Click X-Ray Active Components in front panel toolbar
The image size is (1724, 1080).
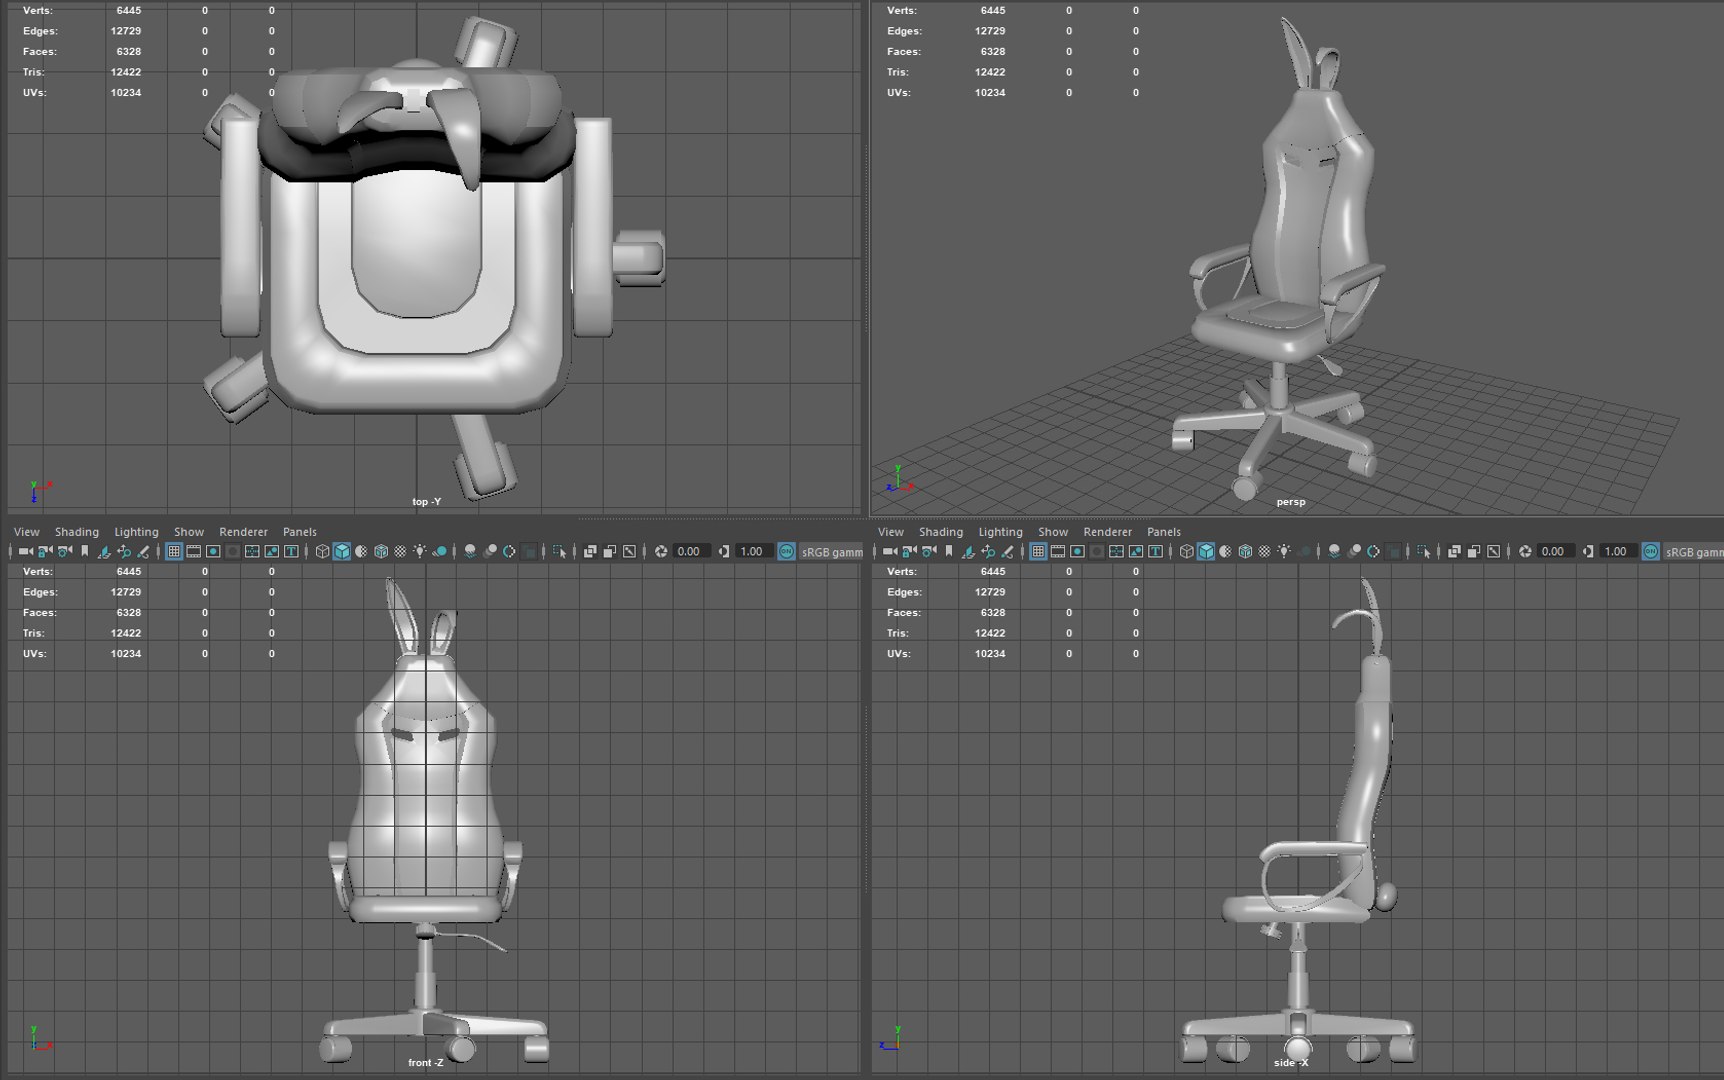click(609, 551)
